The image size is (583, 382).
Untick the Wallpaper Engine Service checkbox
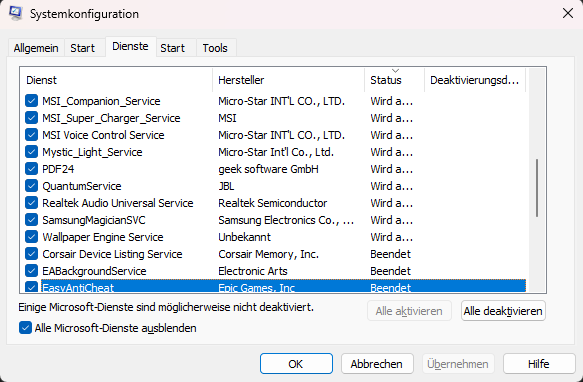pos(32,237)
